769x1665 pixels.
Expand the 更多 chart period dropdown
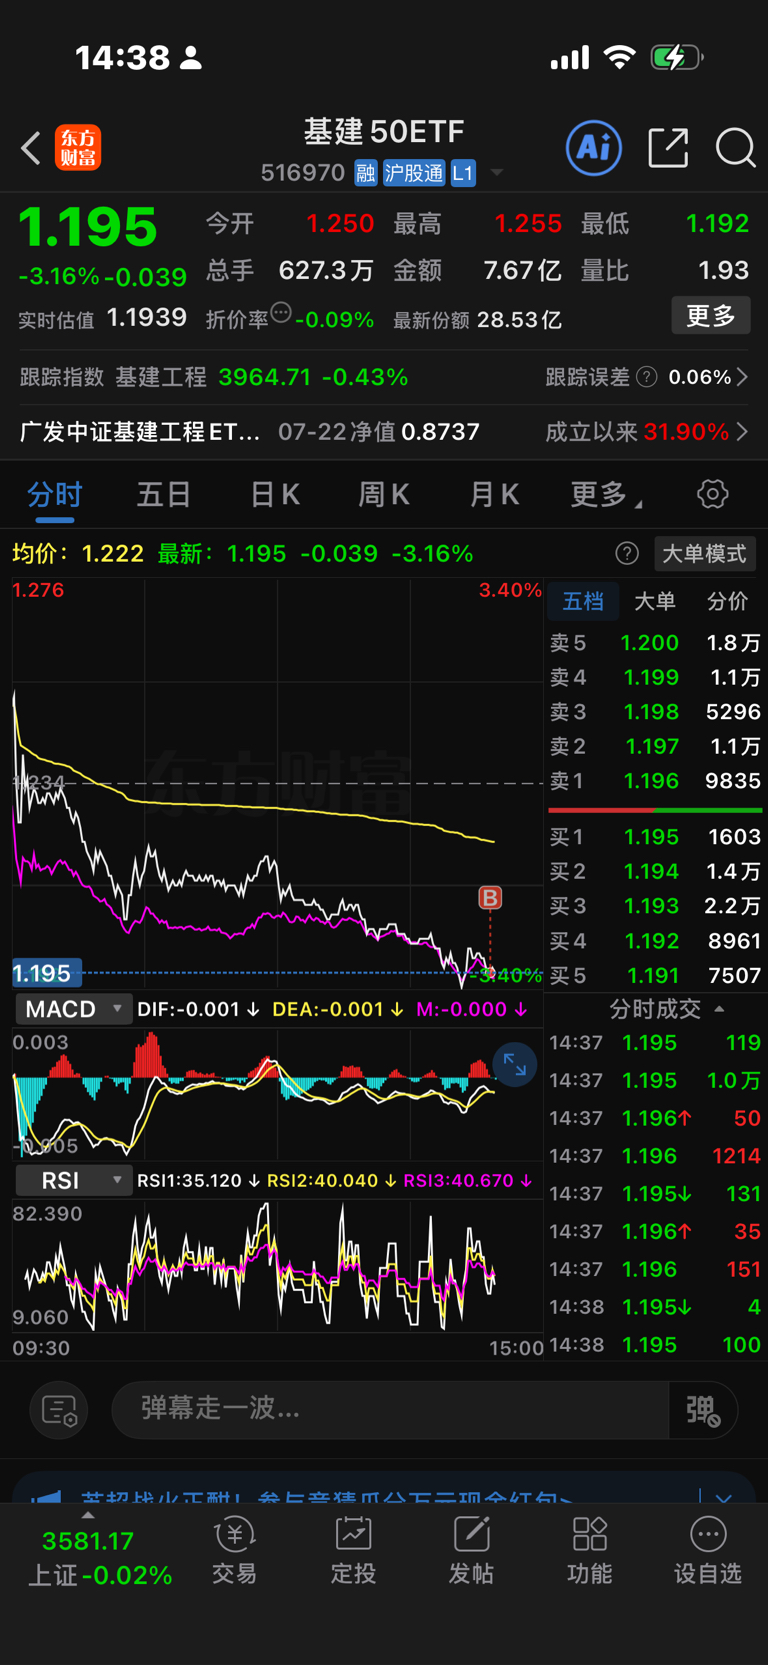[x=606, y=494]
